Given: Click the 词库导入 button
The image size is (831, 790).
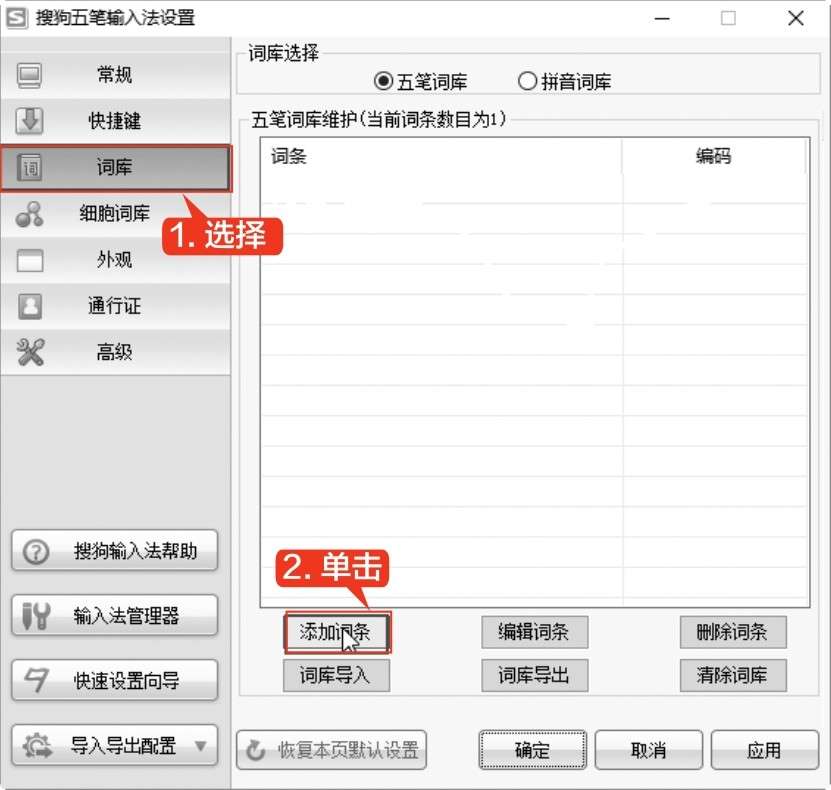Looking at the screenshot, I should [337, 675].
